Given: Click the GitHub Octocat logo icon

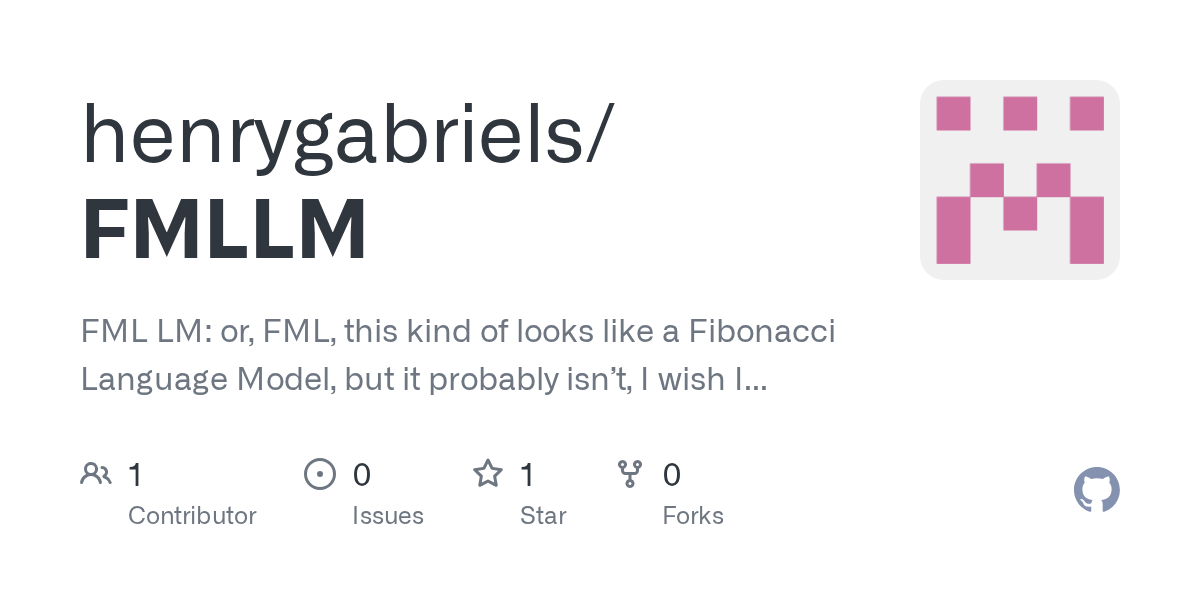Looking at the screenshot, I should pos(1096,490).
